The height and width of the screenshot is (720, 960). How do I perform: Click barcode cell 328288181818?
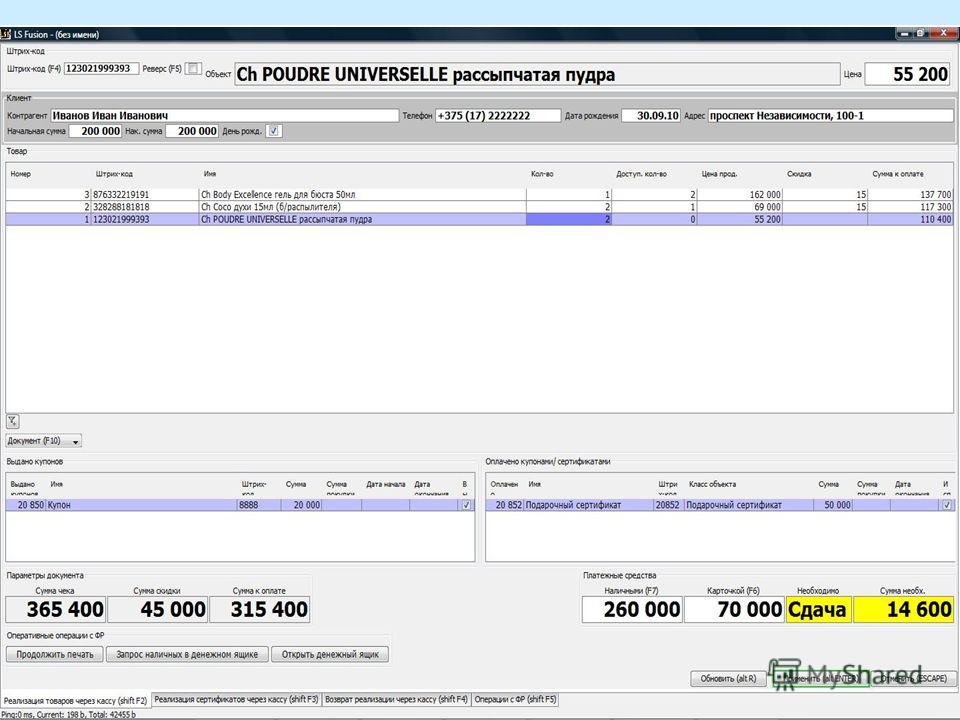coord(145,207)
